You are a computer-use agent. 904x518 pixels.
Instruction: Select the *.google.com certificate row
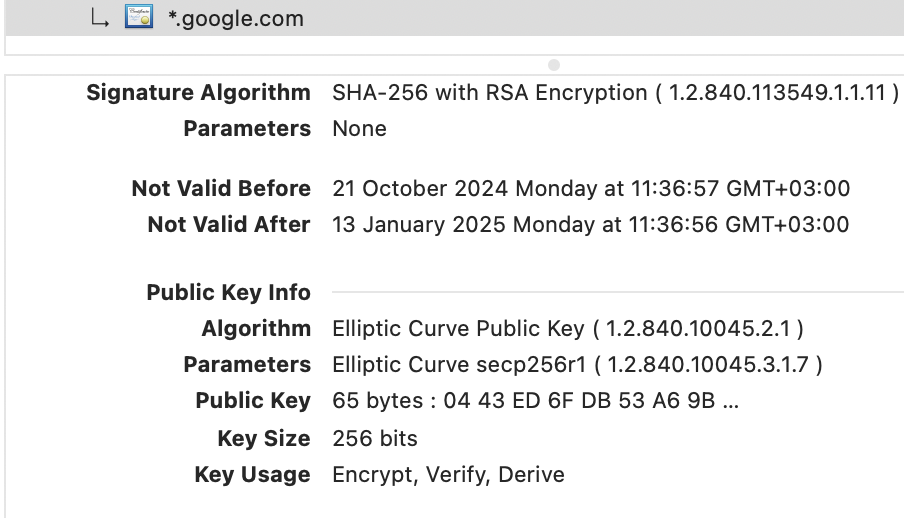tap(454, 17)
